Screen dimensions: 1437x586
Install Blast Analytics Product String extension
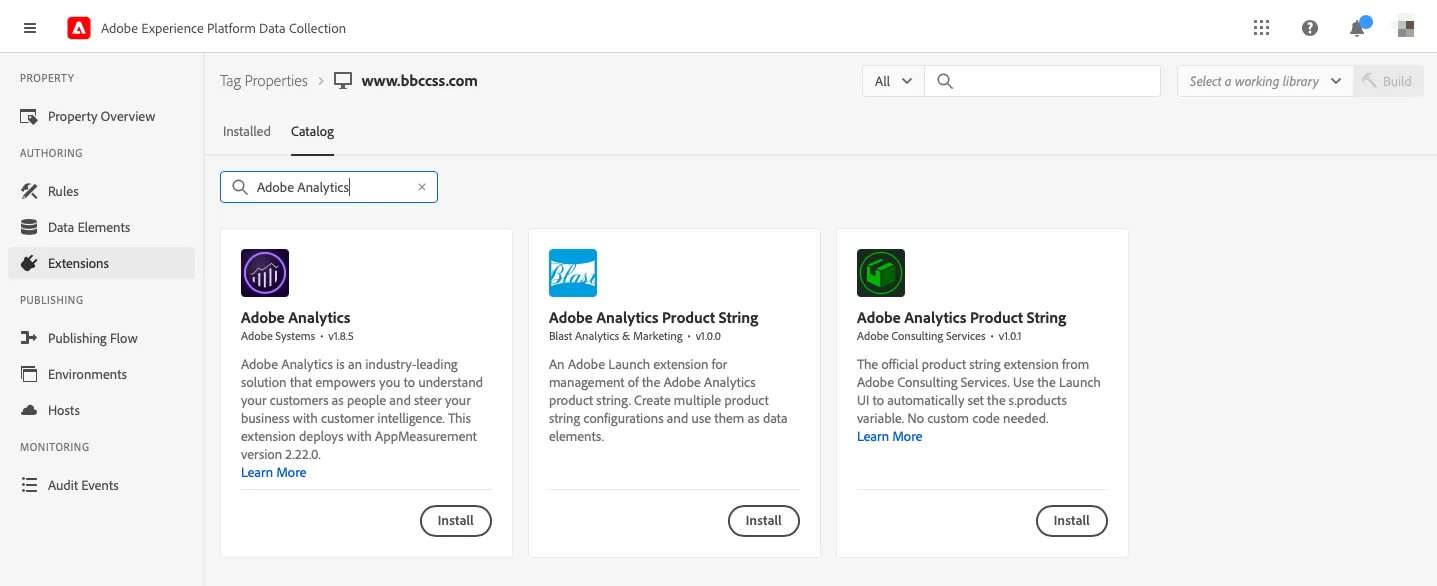click(x=764, y=521)
